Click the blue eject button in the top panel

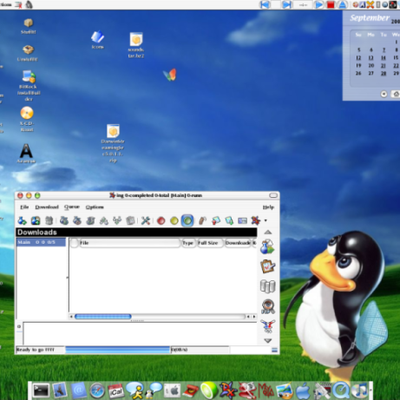(342, 5)
